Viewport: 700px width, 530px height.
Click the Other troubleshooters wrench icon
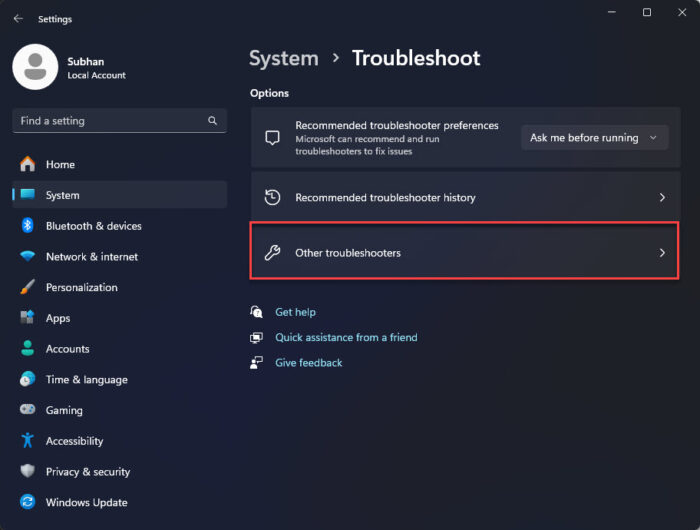click(272, 253)
